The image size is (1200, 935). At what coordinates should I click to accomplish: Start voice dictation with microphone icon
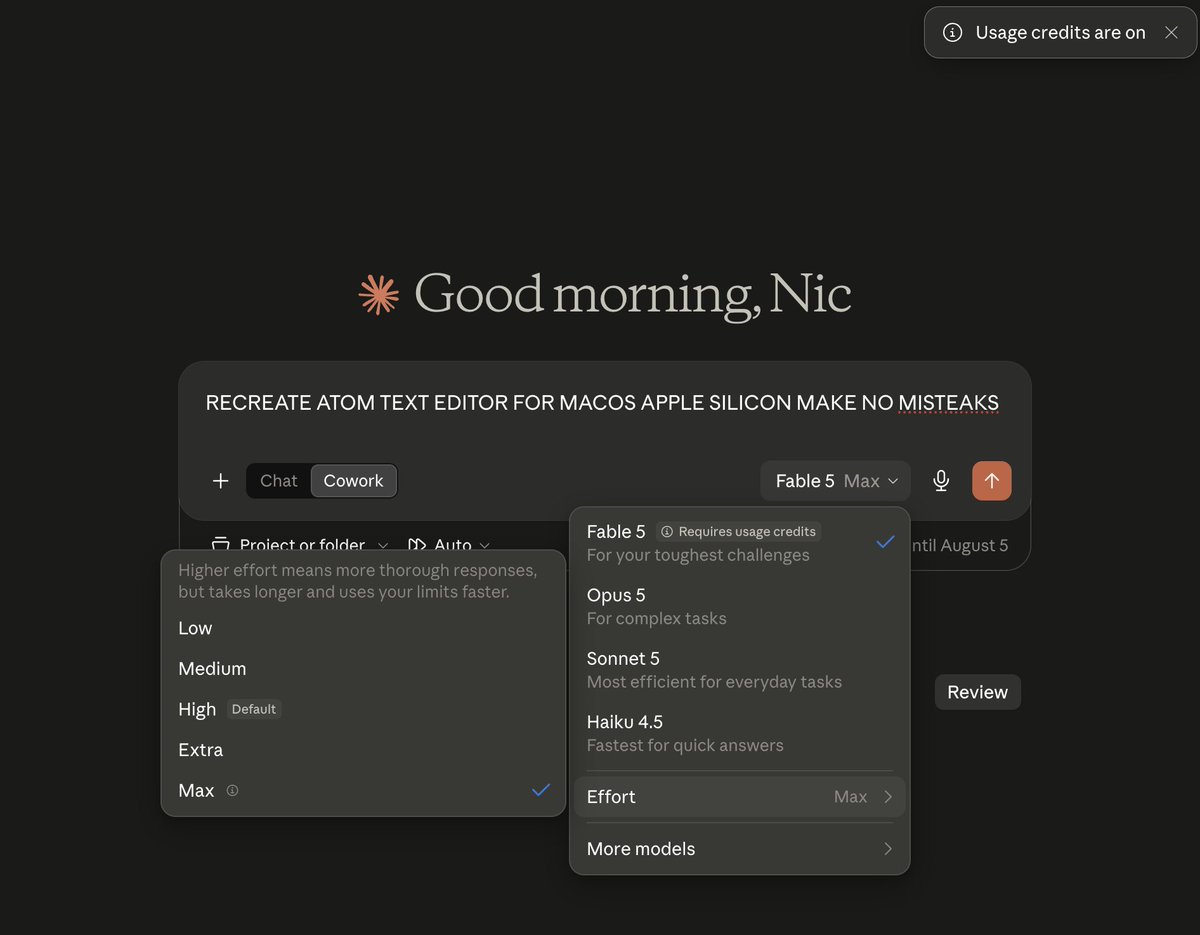(x=941, y=481)
